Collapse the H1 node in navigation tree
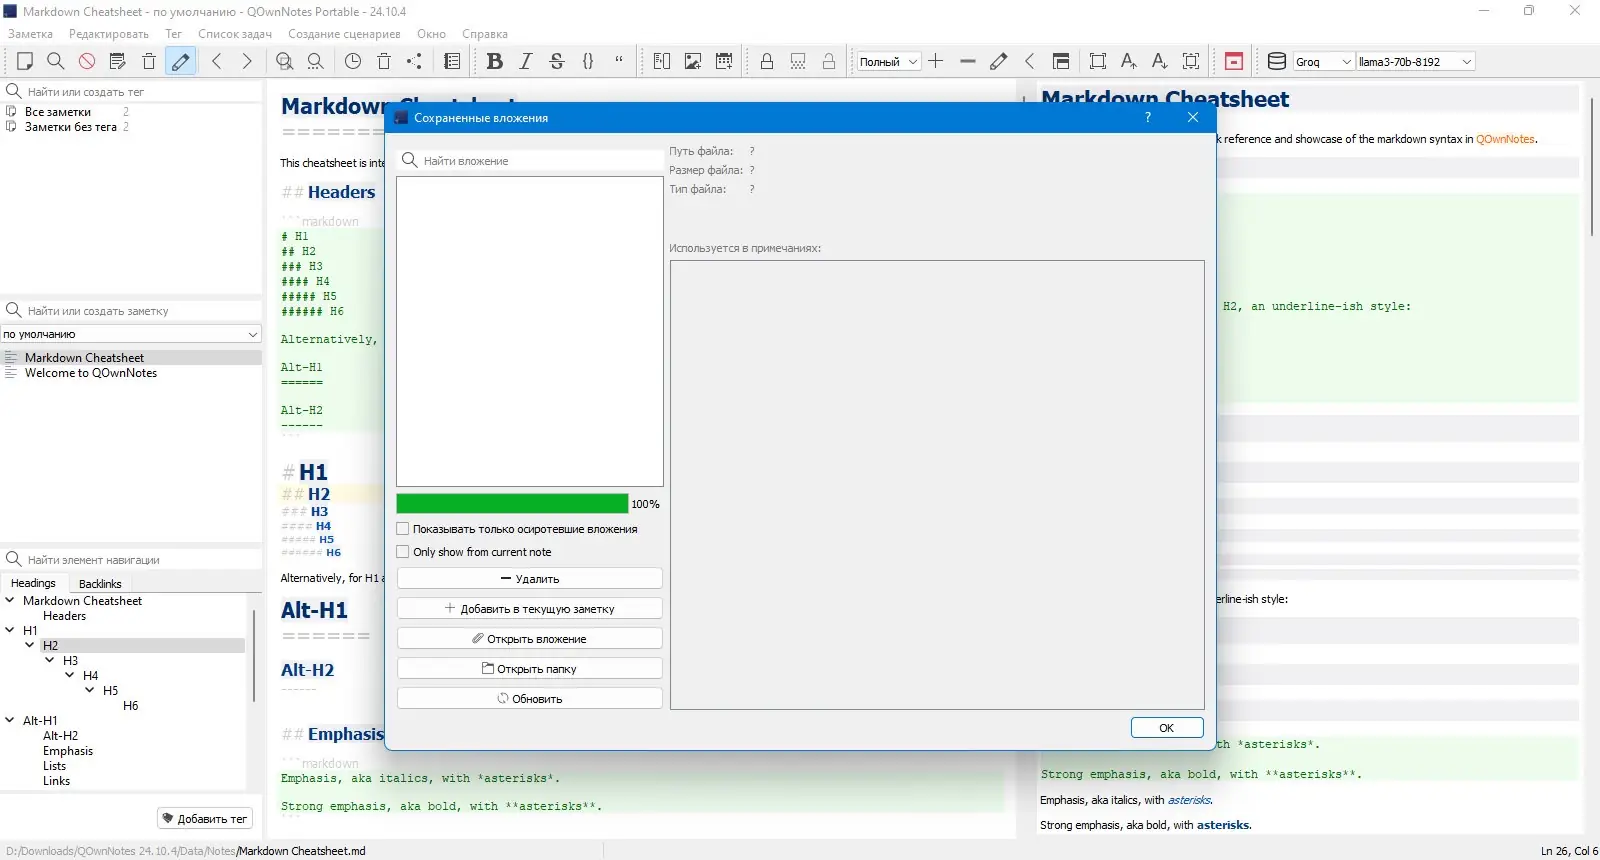Screen dimensions: 1600x860 click(x=10, y=630)
